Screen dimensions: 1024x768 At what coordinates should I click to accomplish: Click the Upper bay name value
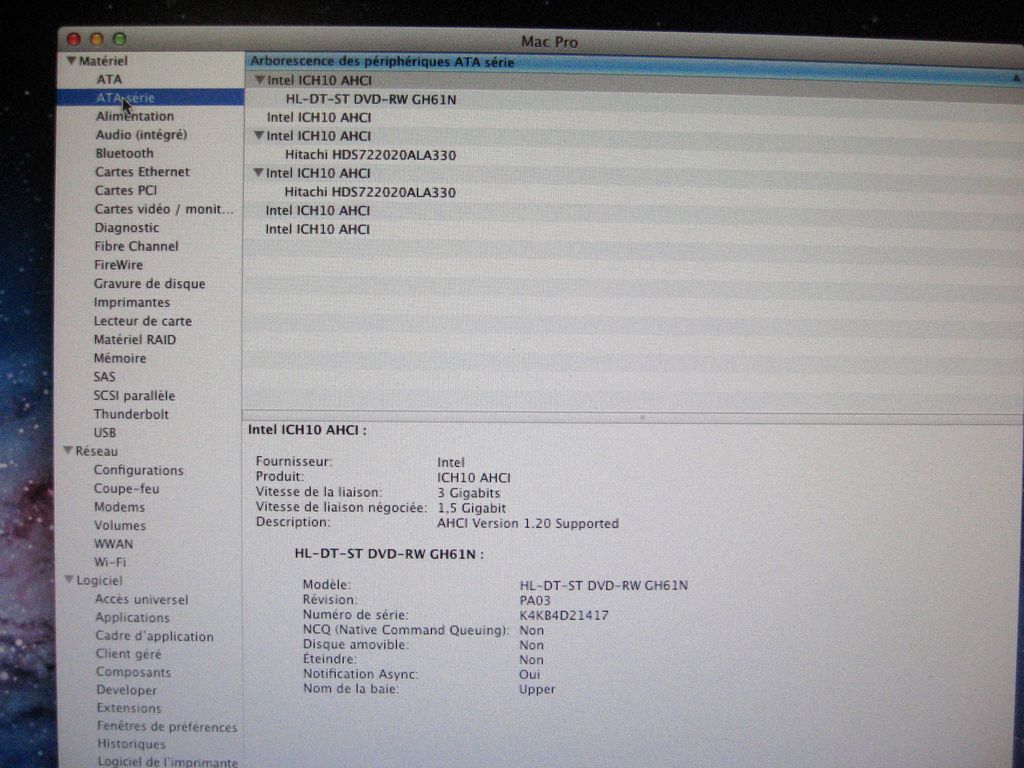(537, 689)
